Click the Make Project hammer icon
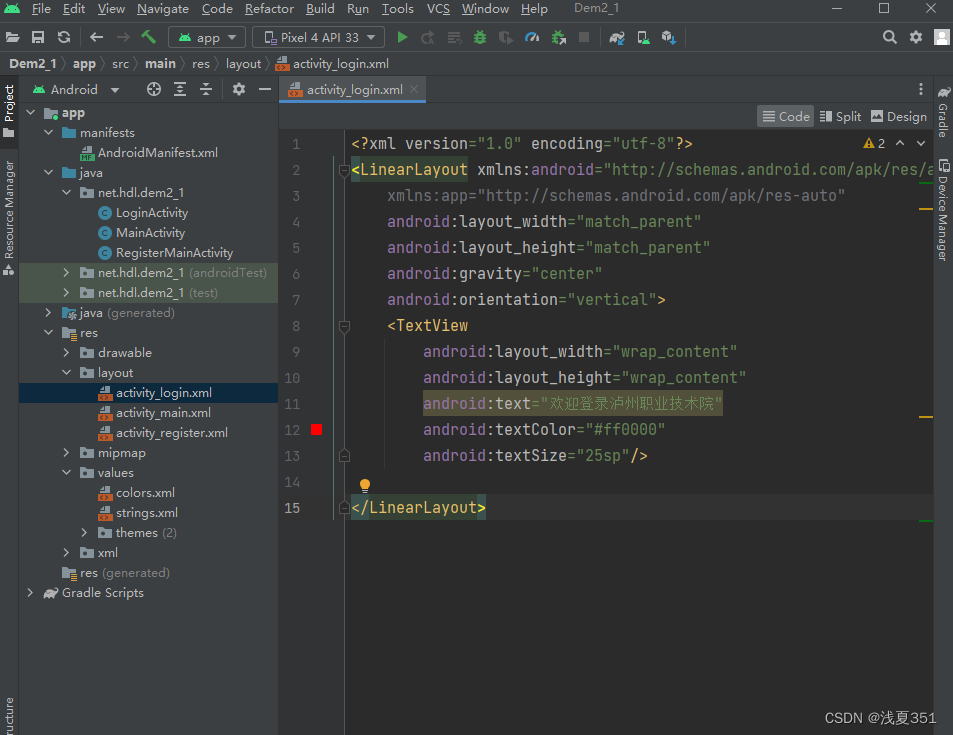Viewport: 953px width, 735px height. click(x=148, y=37)
